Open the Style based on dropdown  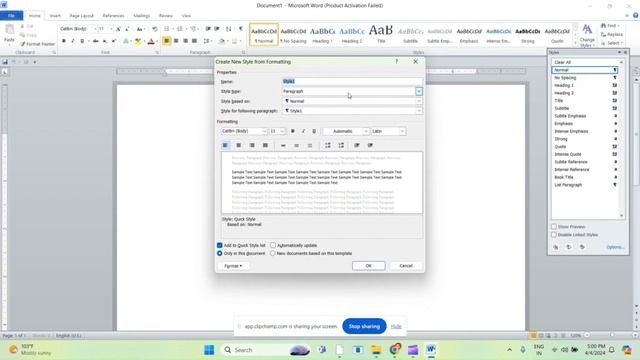(x=419, y=101)
